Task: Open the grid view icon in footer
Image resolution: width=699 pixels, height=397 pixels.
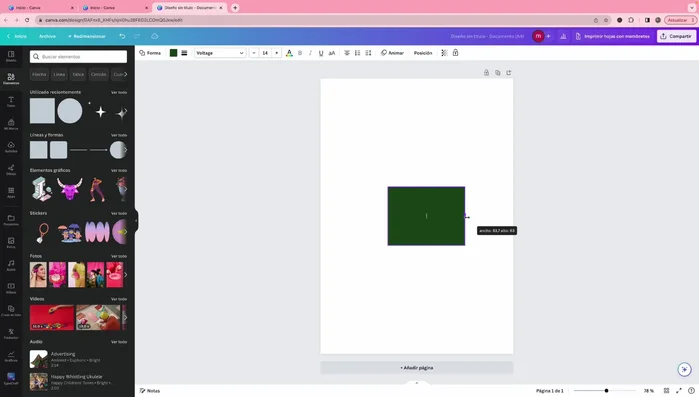Action: click(666, 391)
